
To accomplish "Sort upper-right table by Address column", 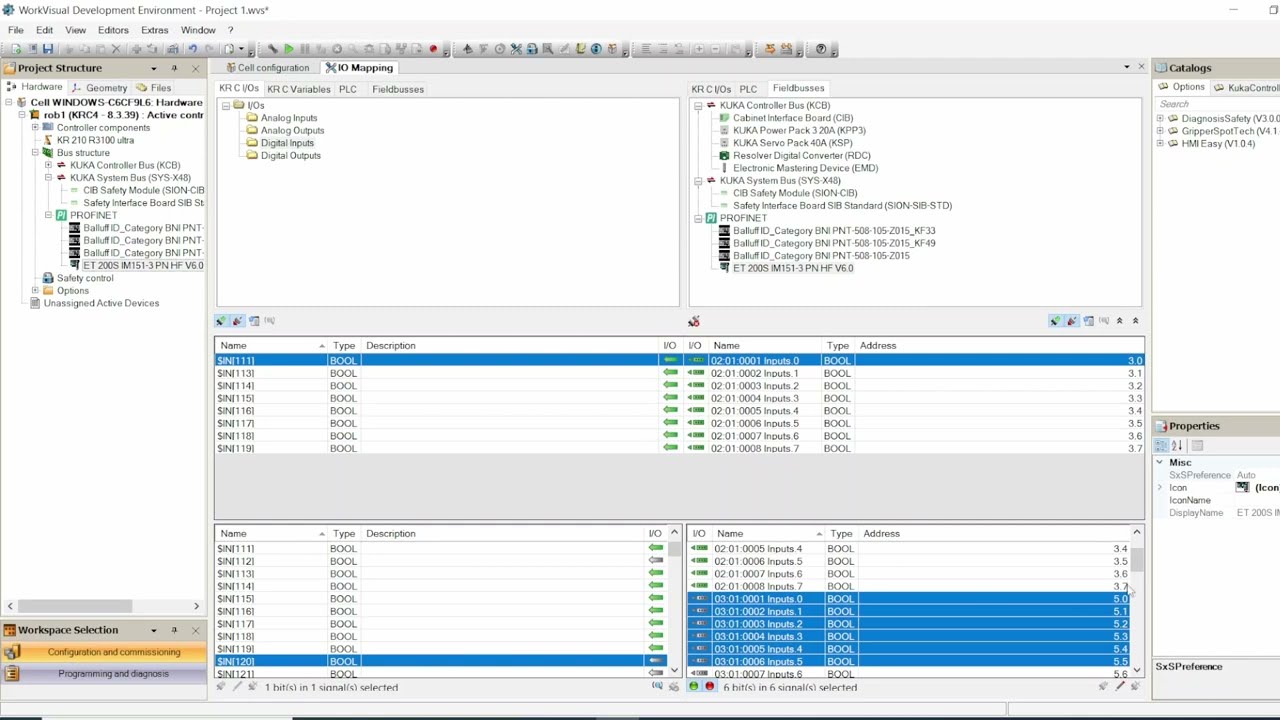I will (x=999, y=346).
